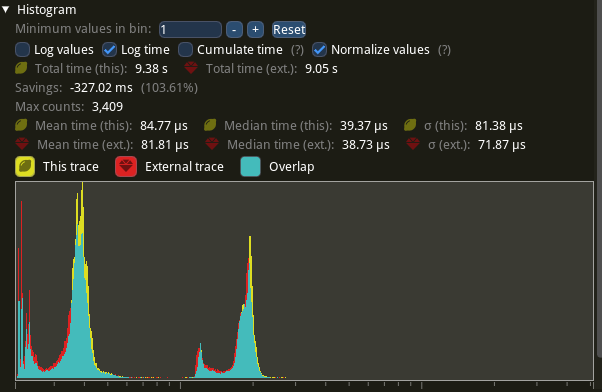Increase minimum bin value with plus button
Image resolution: width=602 pixels, height=392 pixels.
coord(255,30)
